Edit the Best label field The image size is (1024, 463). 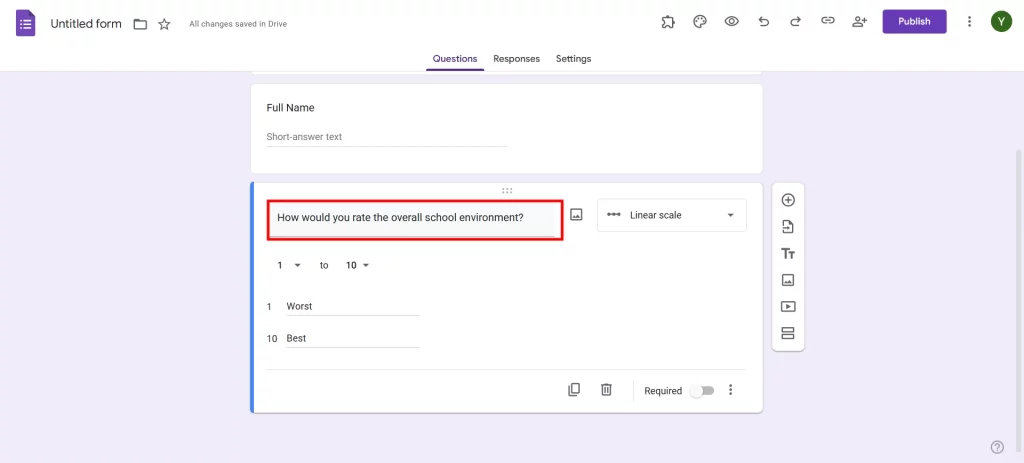(x=353, y=338)
